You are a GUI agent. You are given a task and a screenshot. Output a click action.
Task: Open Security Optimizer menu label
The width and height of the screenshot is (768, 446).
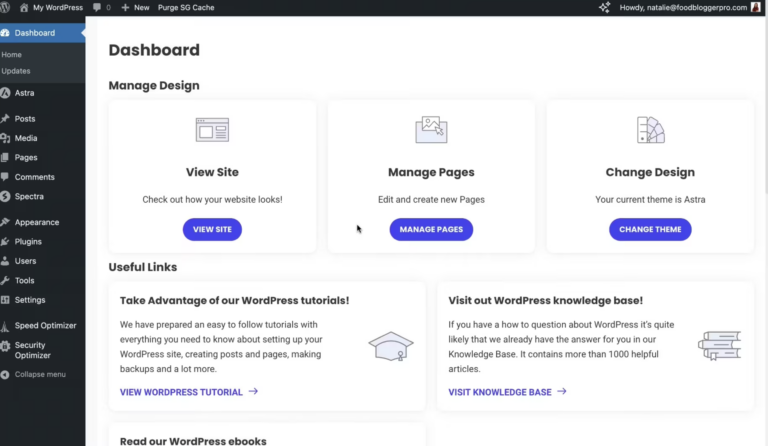(x=32, y=350)
